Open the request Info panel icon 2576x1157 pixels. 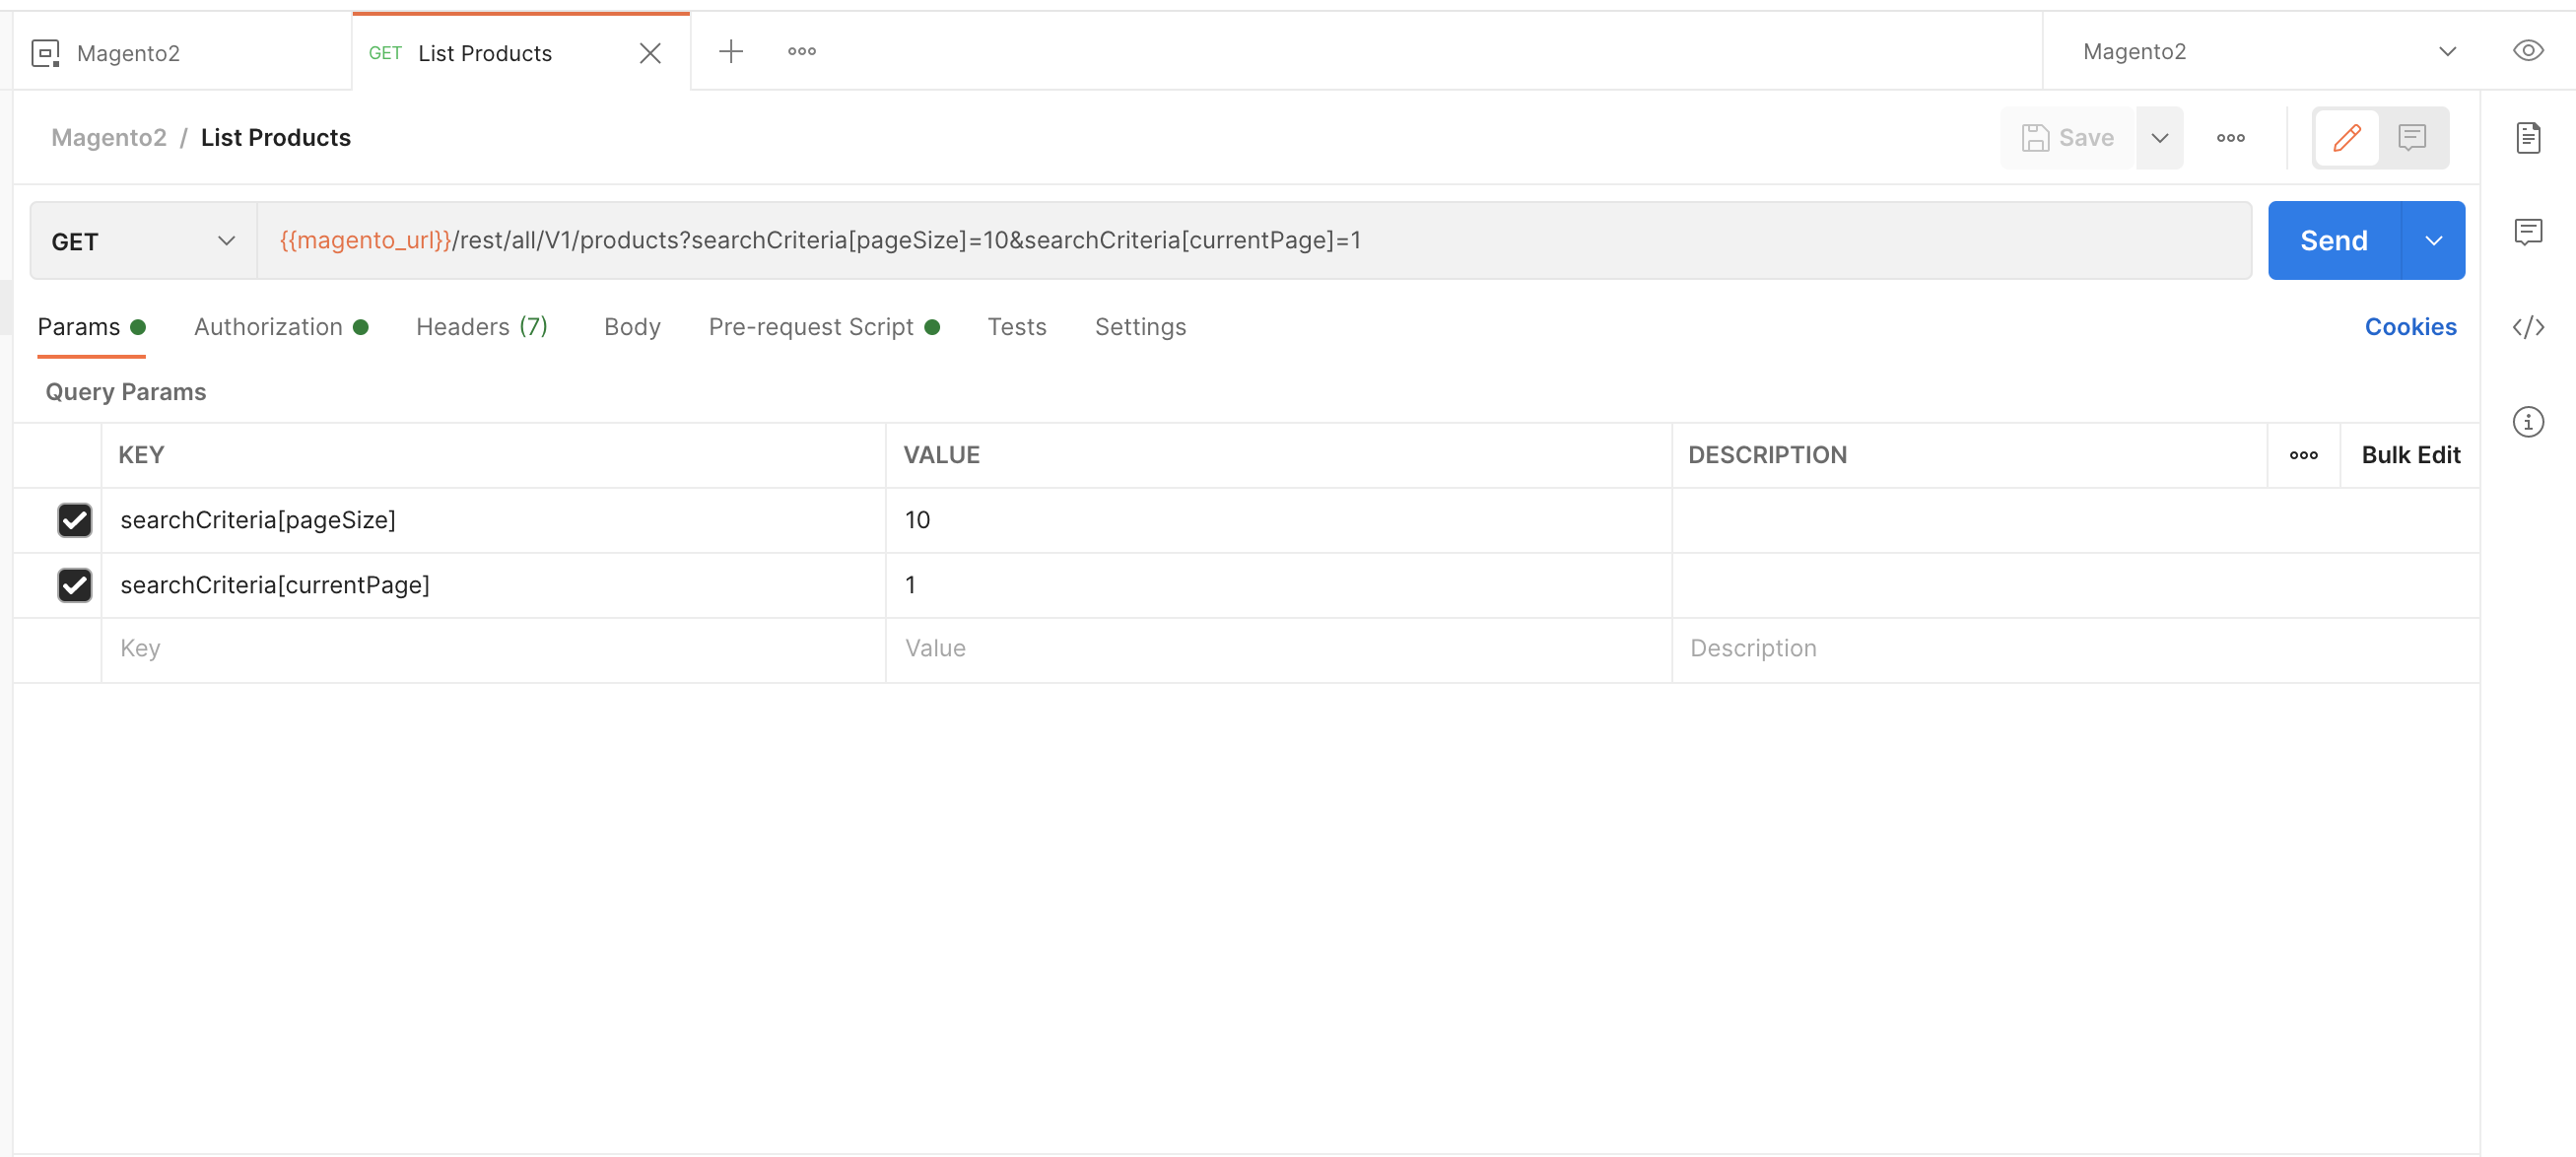2529,421
